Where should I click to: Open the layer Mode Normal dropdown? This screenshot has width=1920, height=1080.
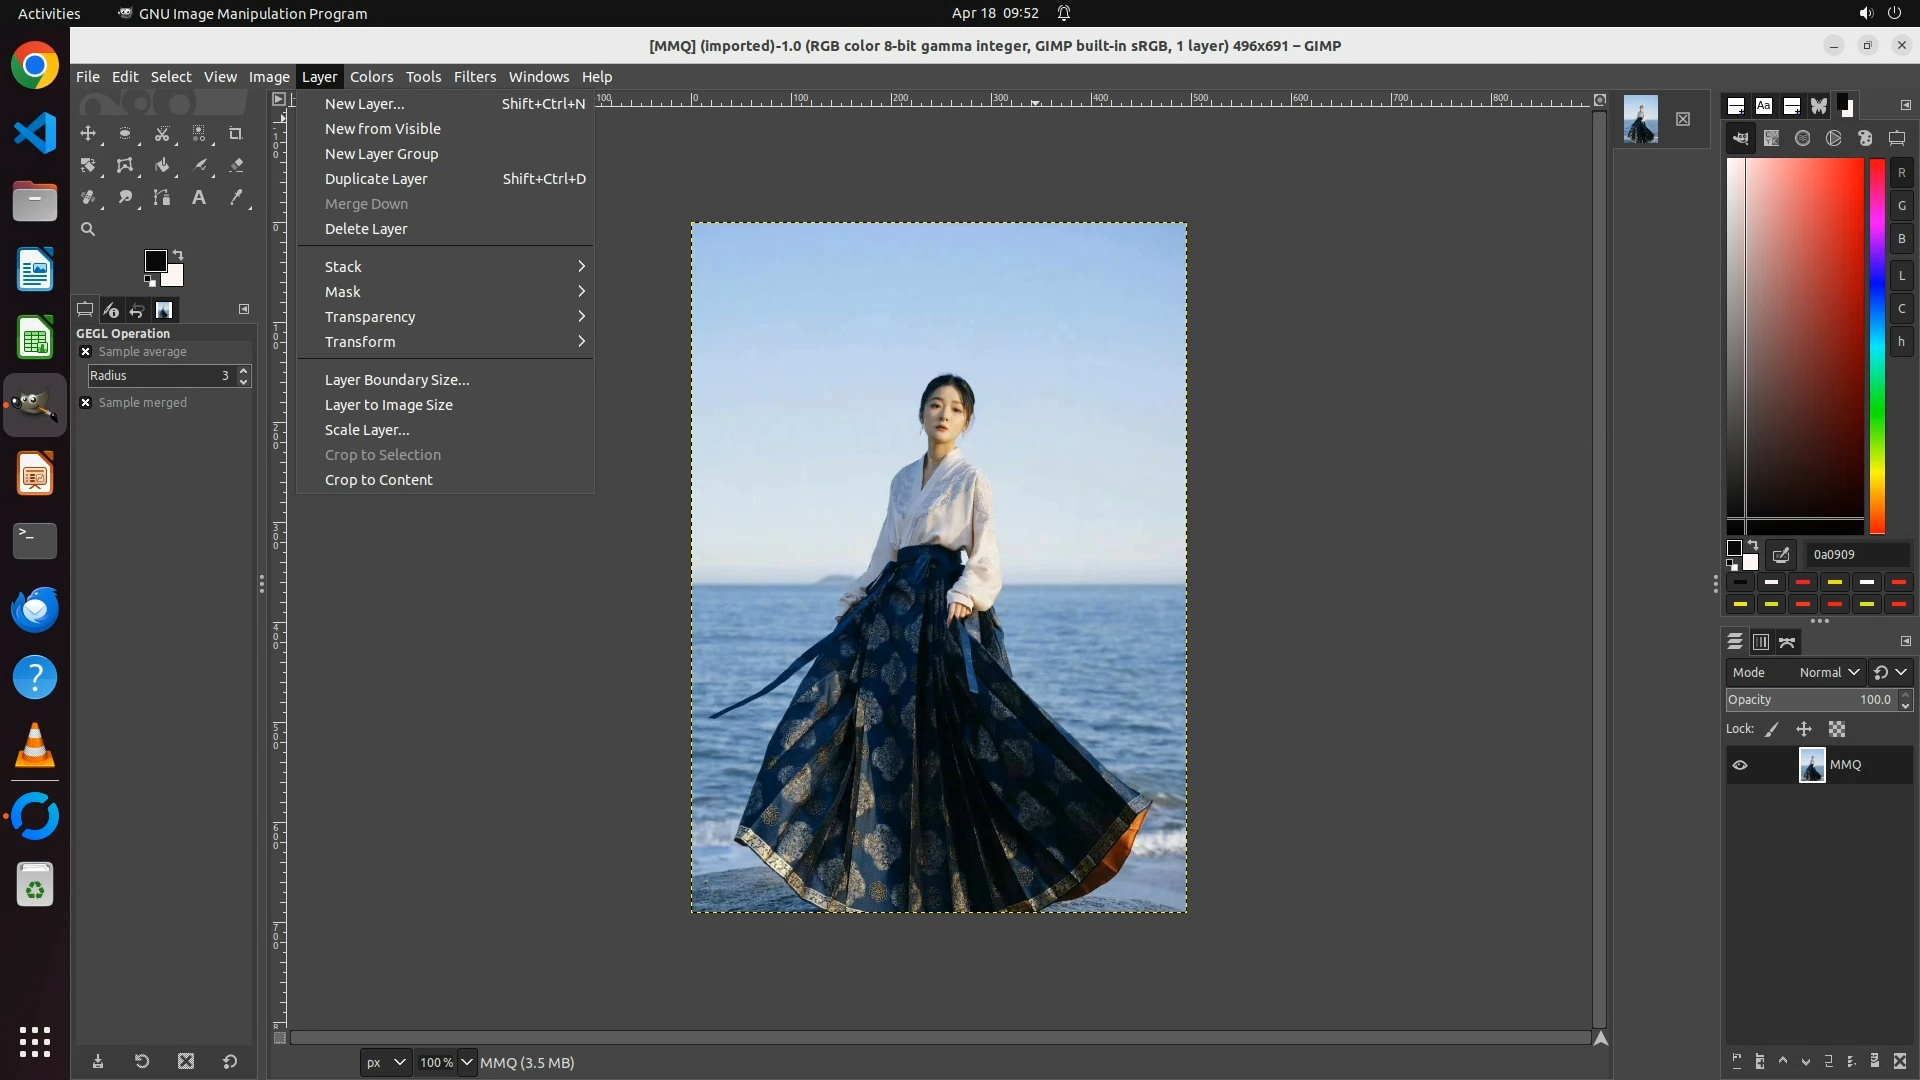pos(1828,673)
